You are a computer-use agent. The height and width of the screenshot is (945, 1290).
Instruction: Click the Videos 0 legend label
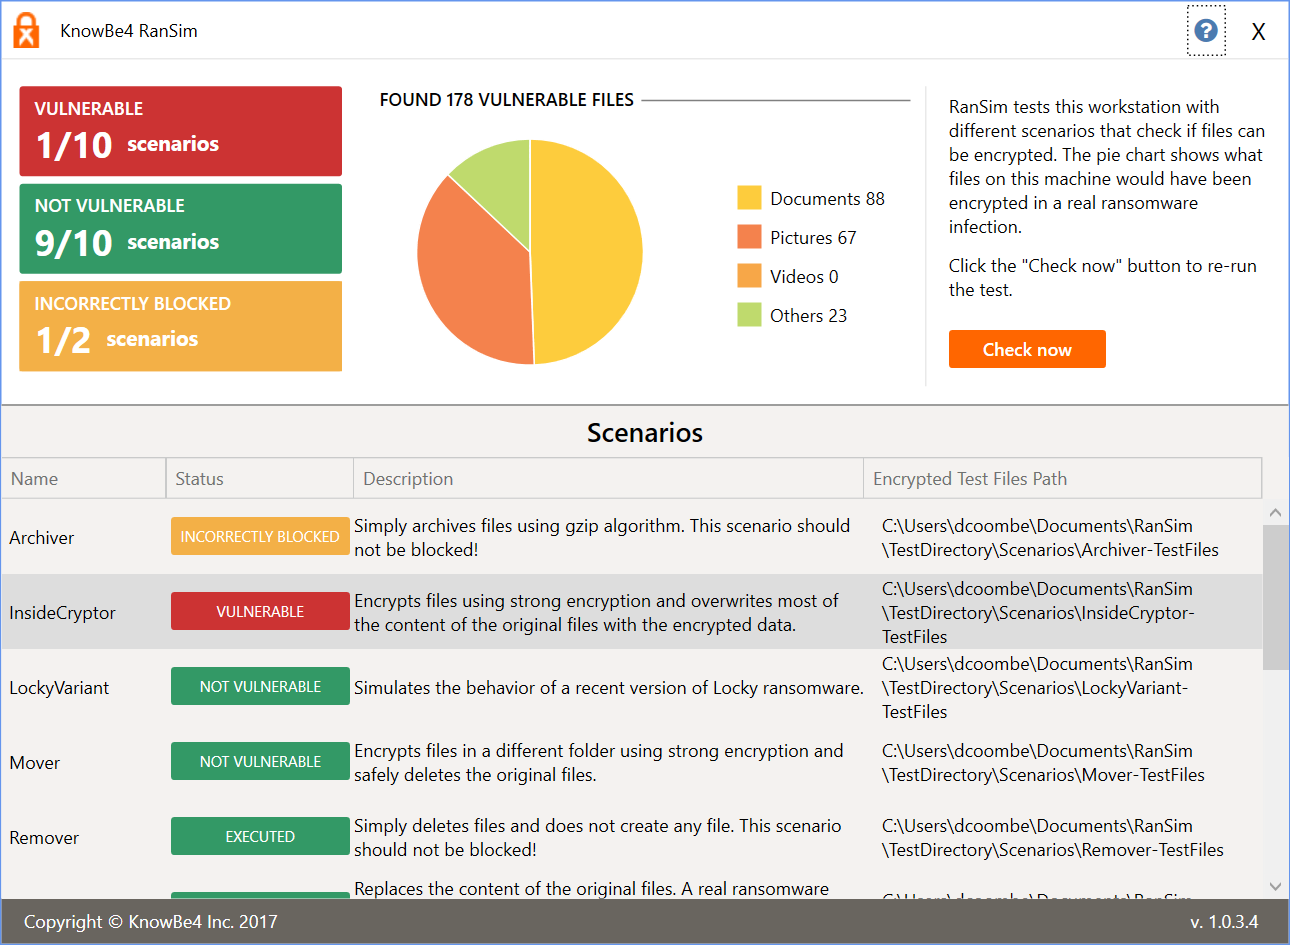click(804, 277)
